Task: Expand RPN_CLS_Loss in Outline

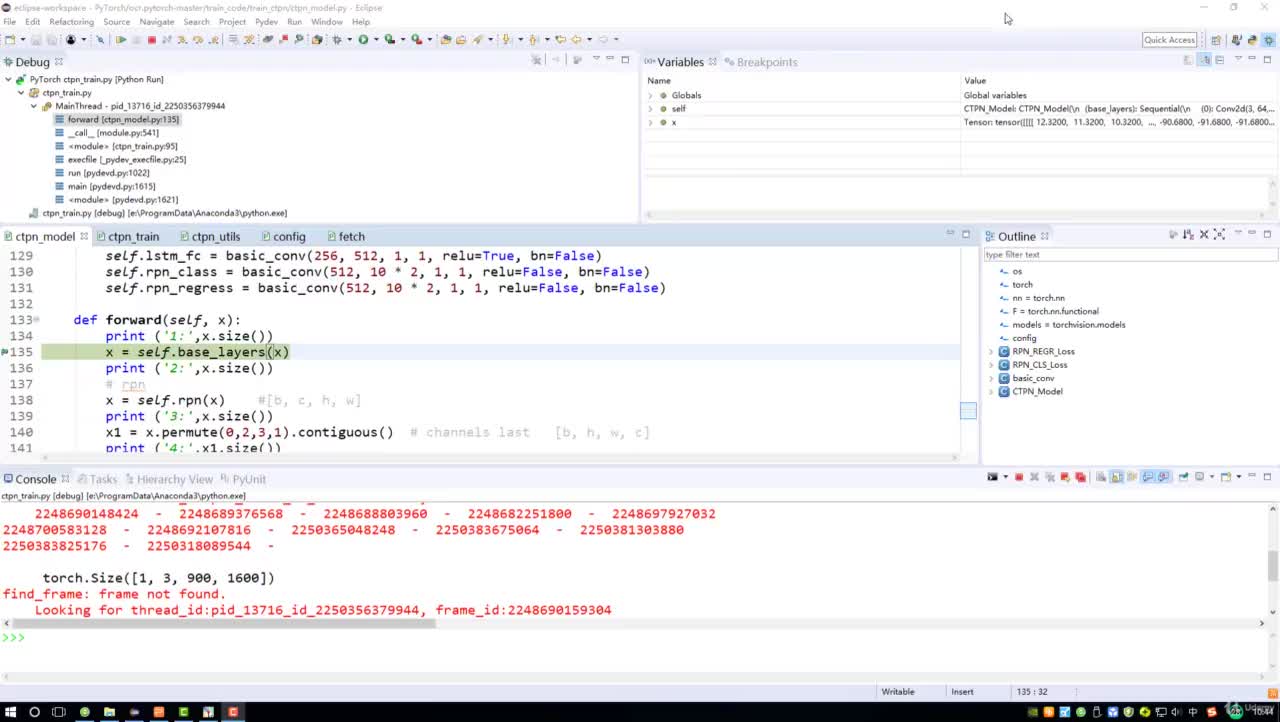Action: tap(991, 365)
